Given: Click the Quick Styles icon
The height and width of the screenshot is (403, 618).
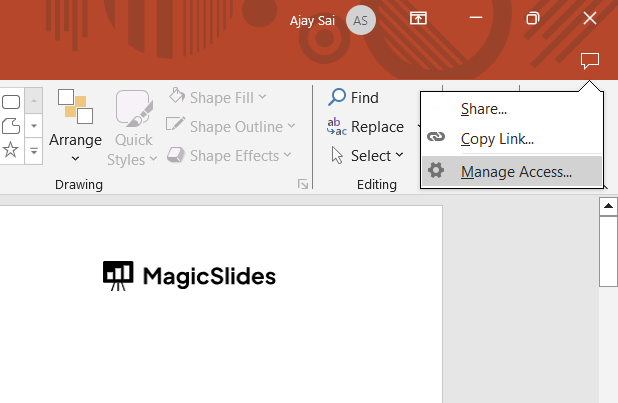Looking at the screenshot, I should click(x=133, y=110).
